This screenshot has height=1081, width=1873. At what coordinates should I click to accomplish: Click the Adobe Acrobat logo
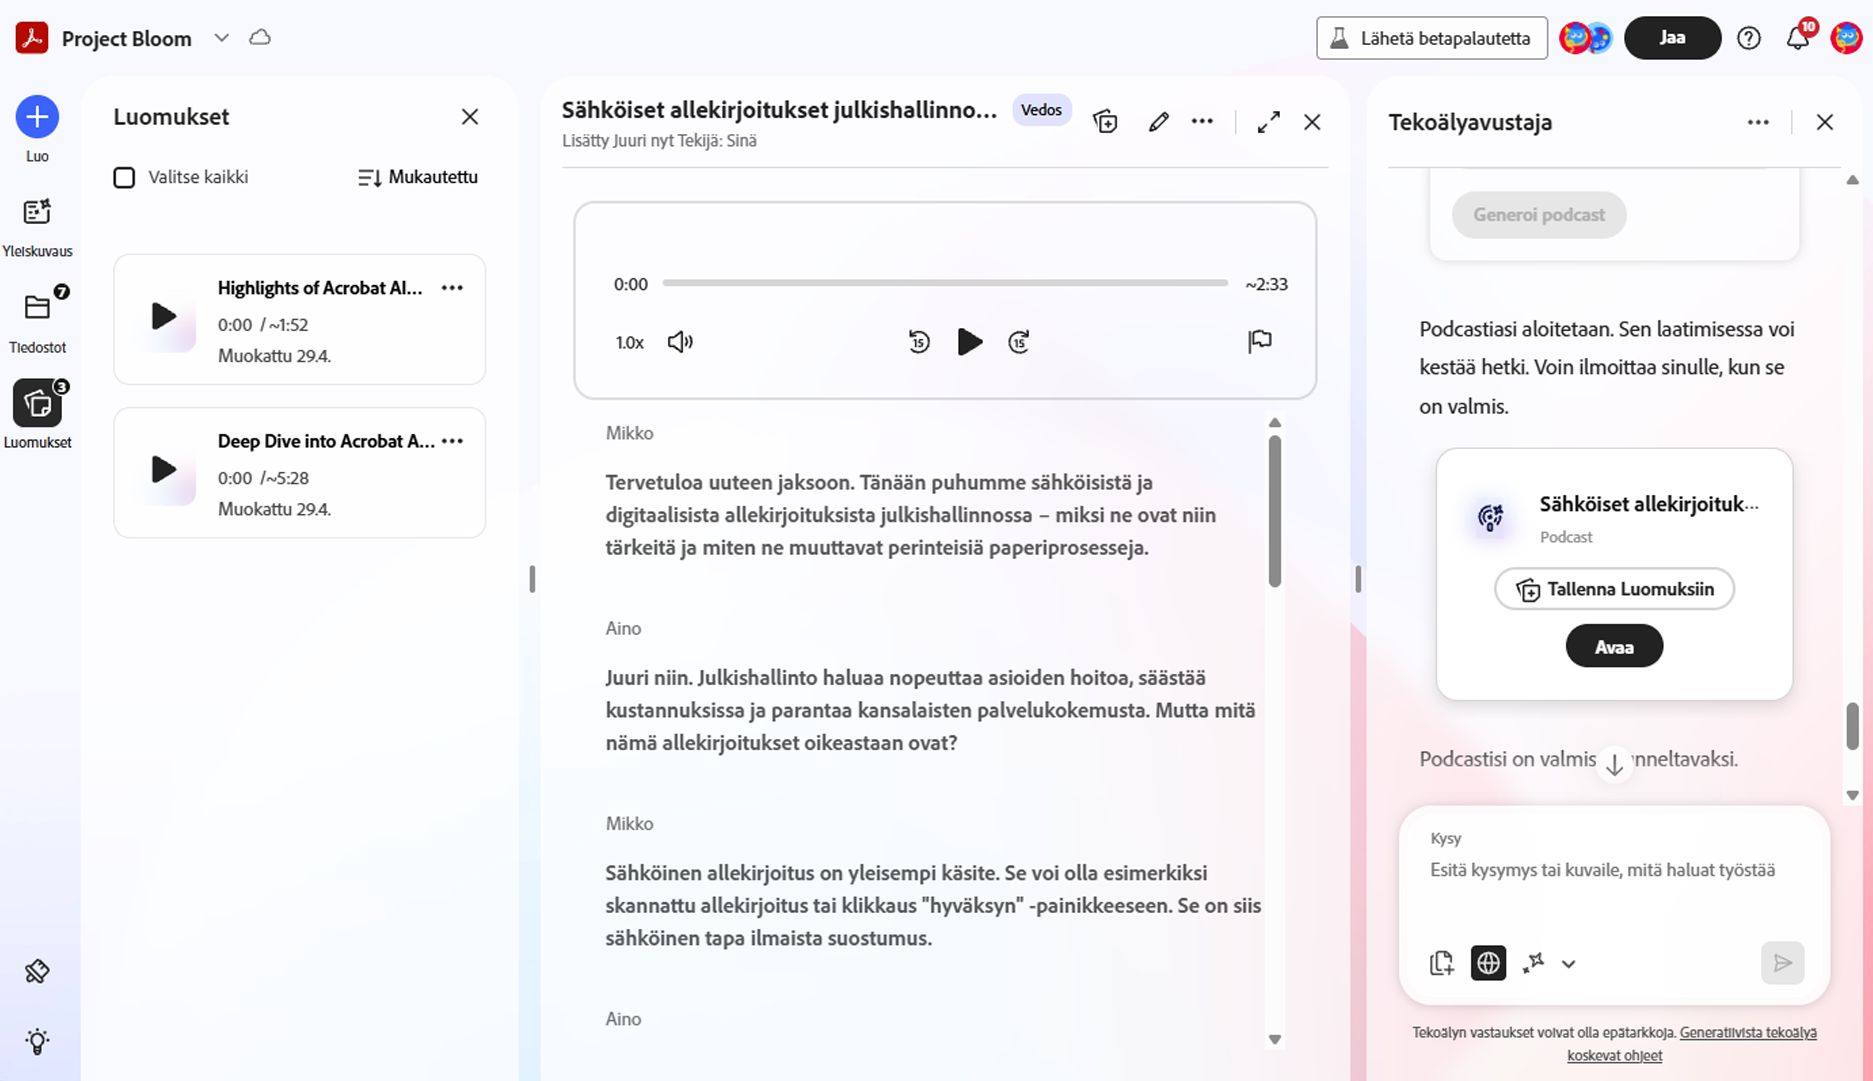pyautogui.click(x=32, y=38)
